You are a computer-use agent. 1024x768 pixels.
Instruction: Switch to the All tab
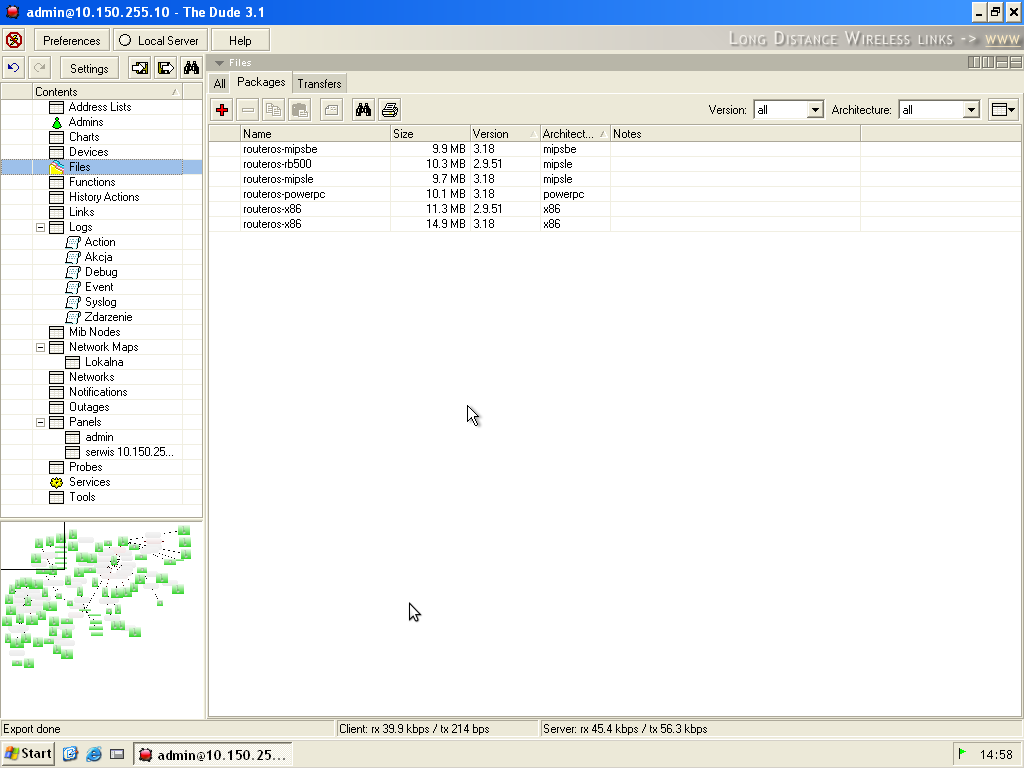(x=219, y=84)
